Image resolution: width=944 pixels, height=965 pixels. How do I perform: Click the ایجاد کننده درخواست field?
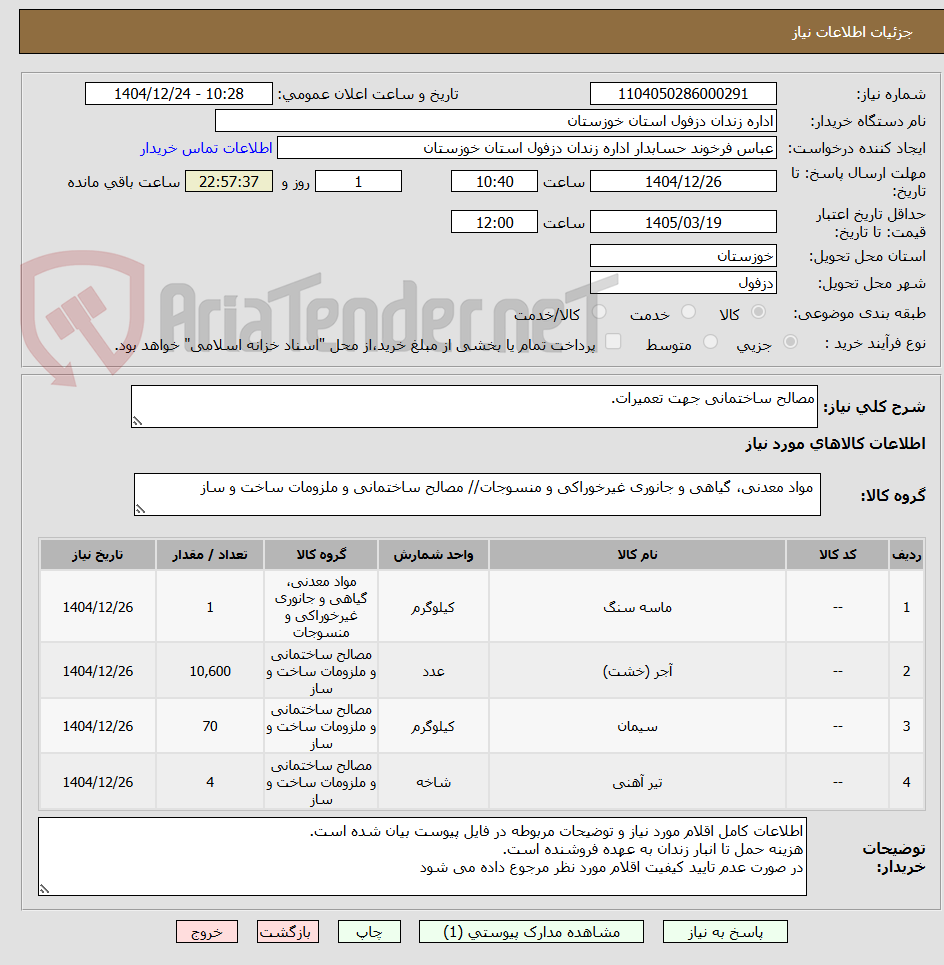pyautogui.click(x=527, y=148)
